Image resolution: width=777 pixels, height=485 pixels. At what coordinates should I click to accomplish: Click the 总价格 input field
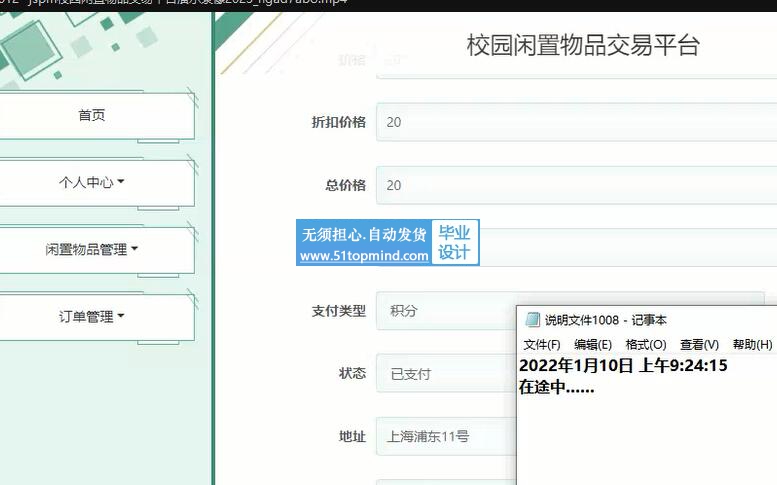coord(576,185)
